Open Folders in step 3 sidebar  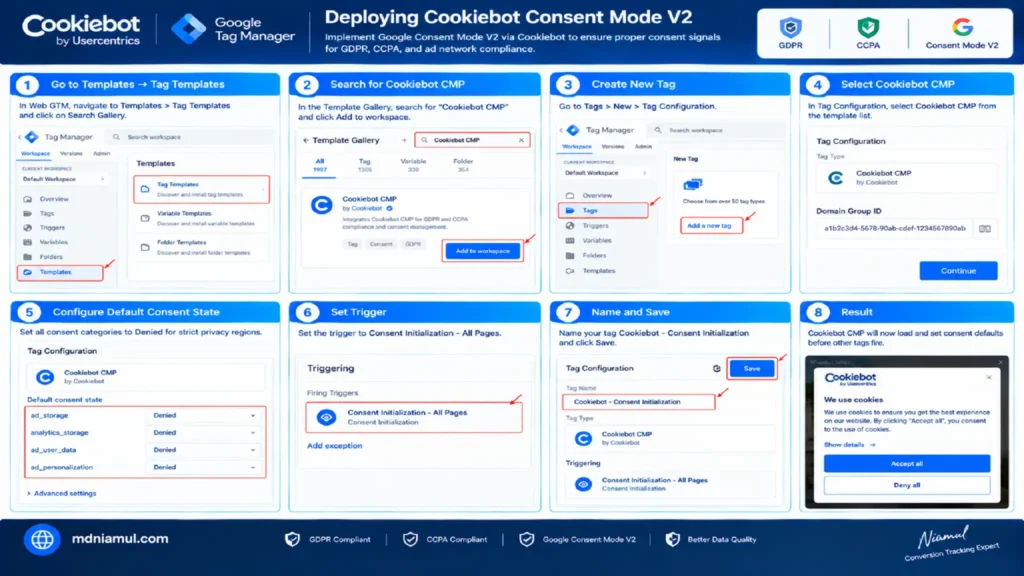tap(594, 255)
